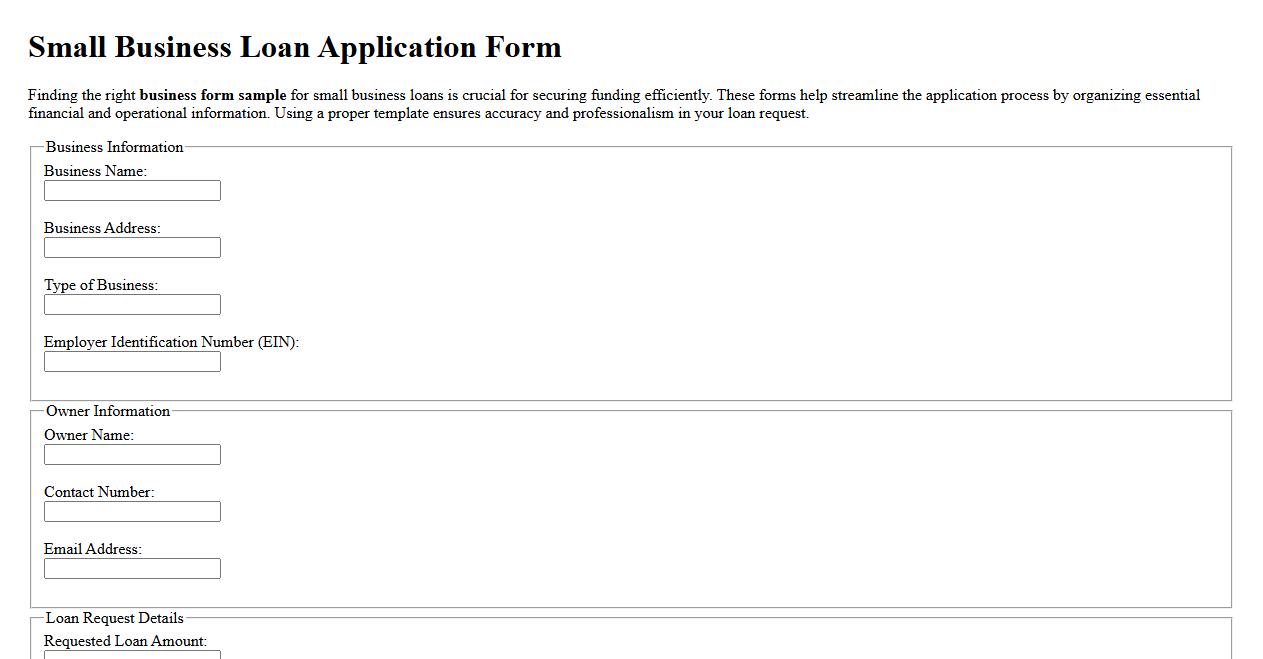Click the Business Name input field
This screenshot has width=1263, height=659.
point(131,190)
